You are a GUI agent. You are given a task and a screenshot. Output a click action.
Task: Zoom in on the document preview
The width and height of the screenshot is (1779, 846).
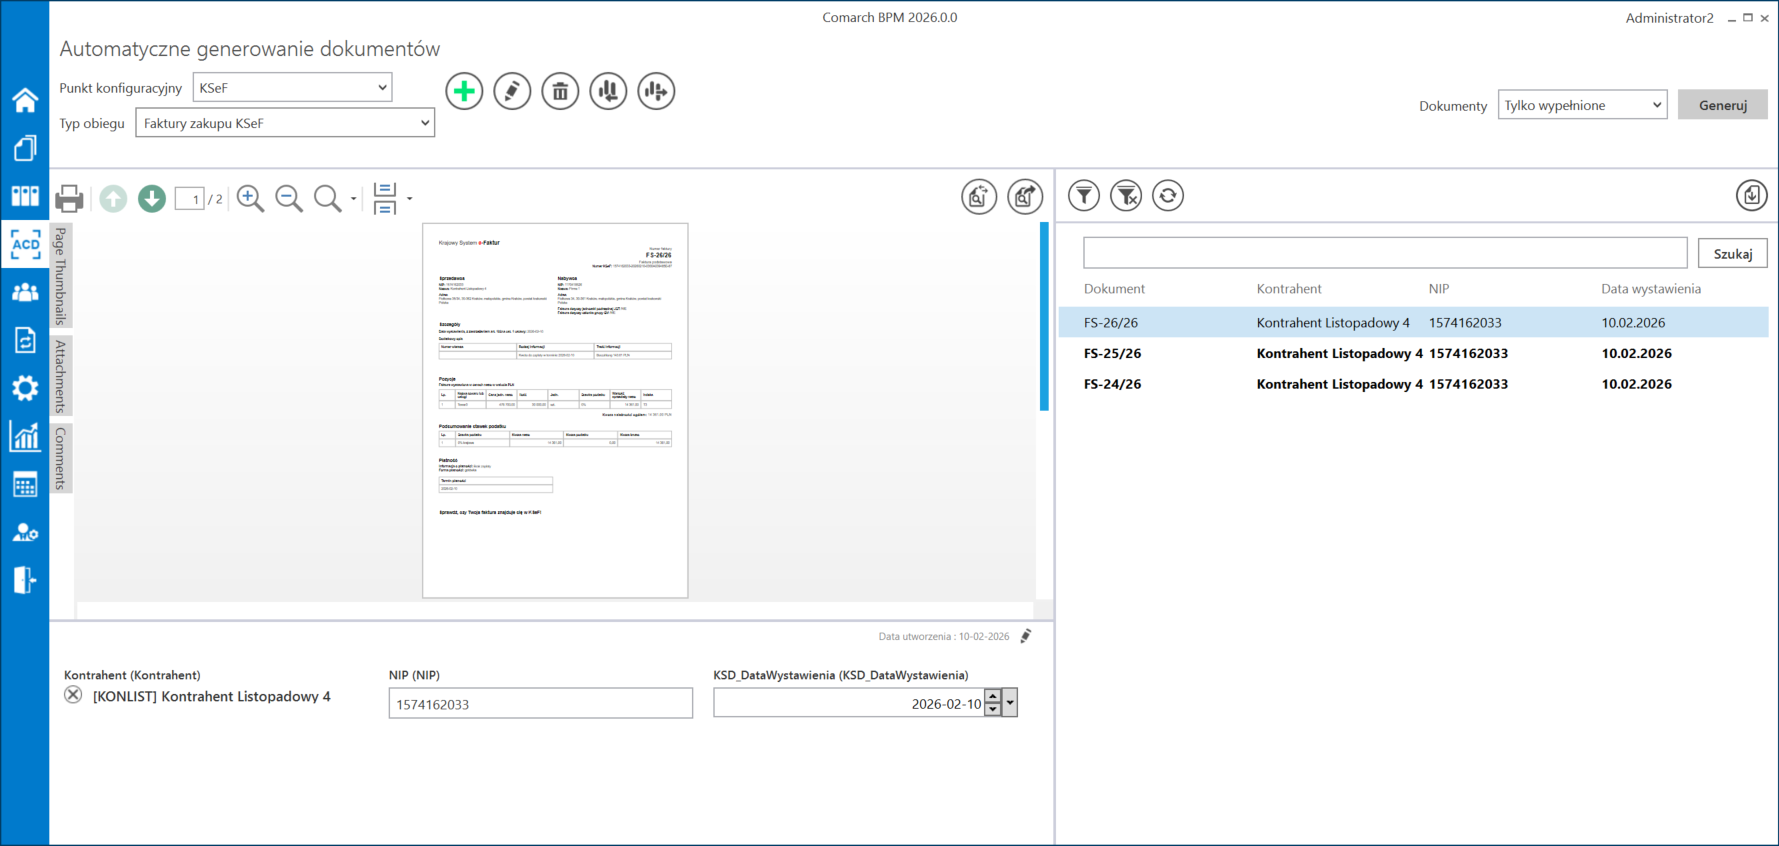point(250,198)
